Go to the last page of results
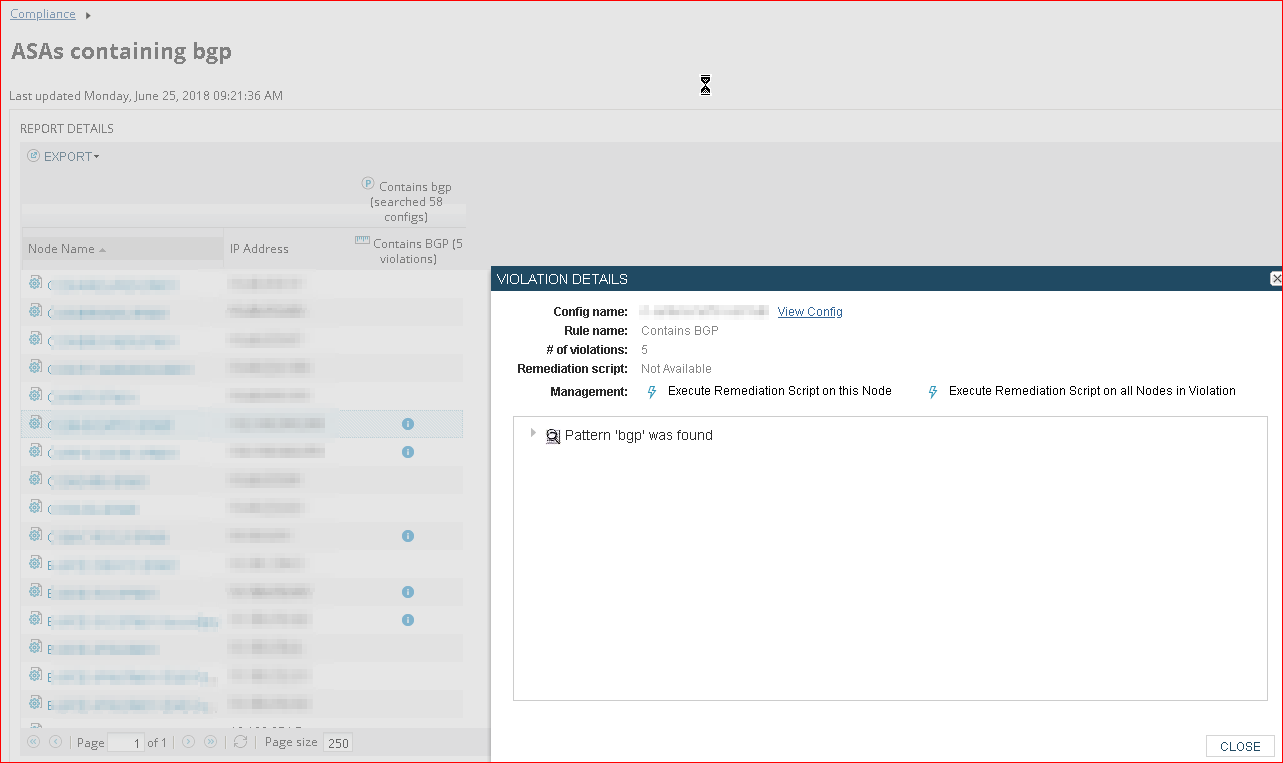This screenshot has height=763, width=1283. (x=210, y=742)
